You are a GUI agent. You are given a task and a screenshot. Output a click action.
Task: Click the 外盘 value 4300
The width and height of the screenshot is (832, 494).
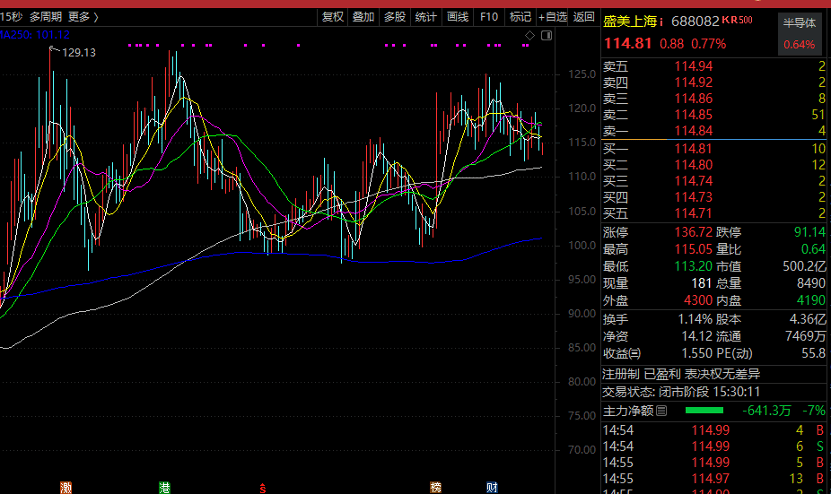698,300
